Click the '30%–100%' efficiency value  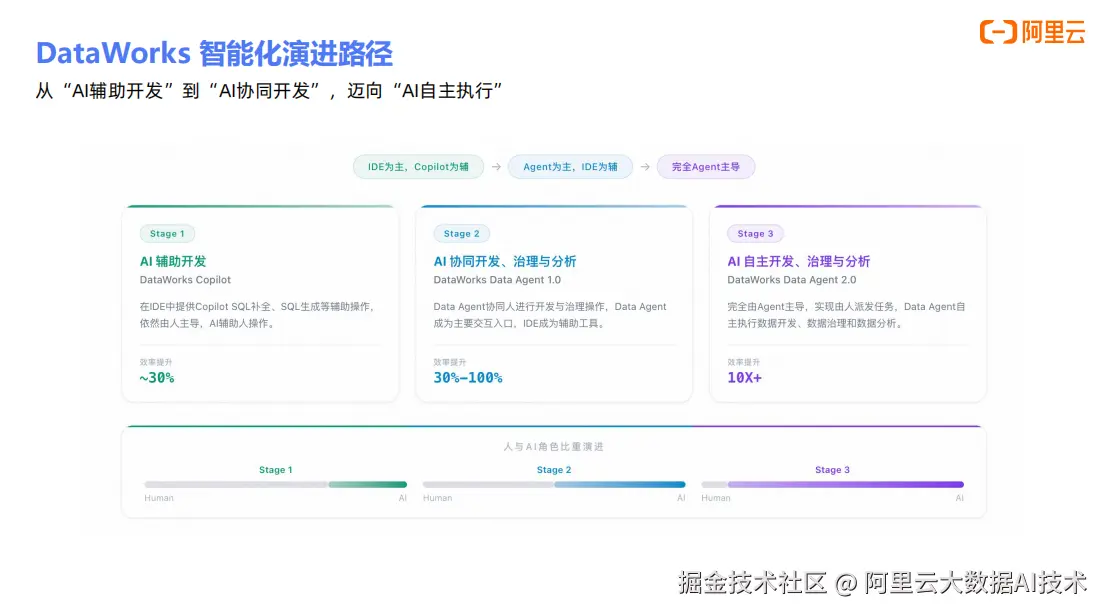click(x=468, y=378)
